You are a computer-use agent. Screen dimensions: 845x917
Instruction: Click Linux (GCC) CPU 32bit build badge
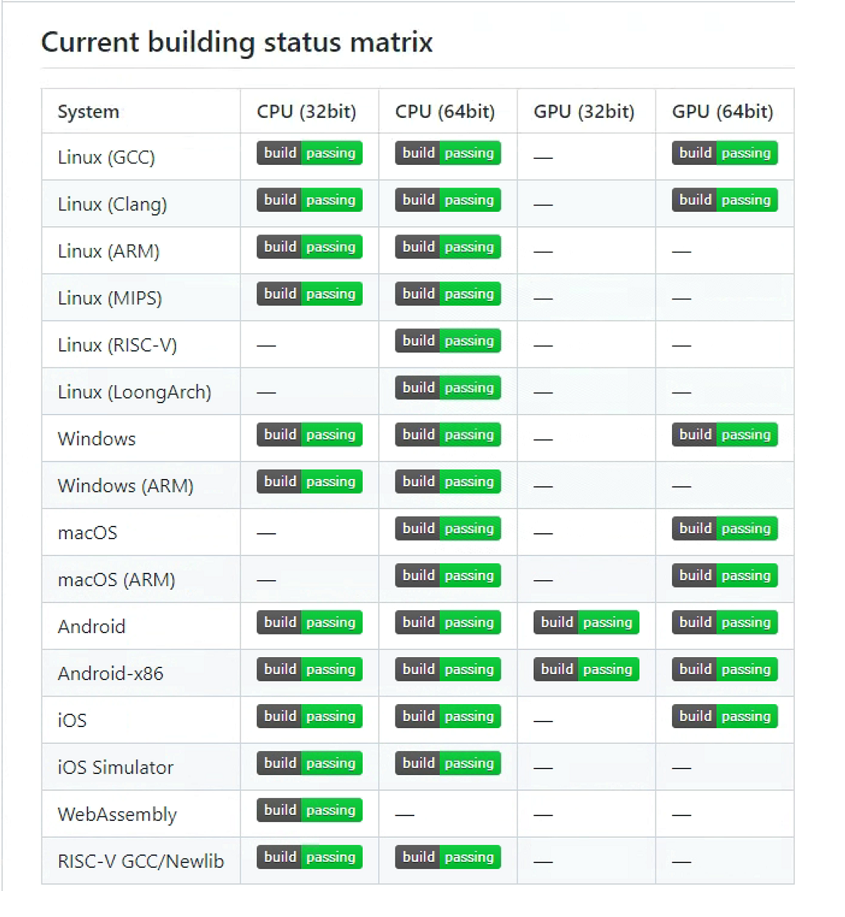(309, 153)
